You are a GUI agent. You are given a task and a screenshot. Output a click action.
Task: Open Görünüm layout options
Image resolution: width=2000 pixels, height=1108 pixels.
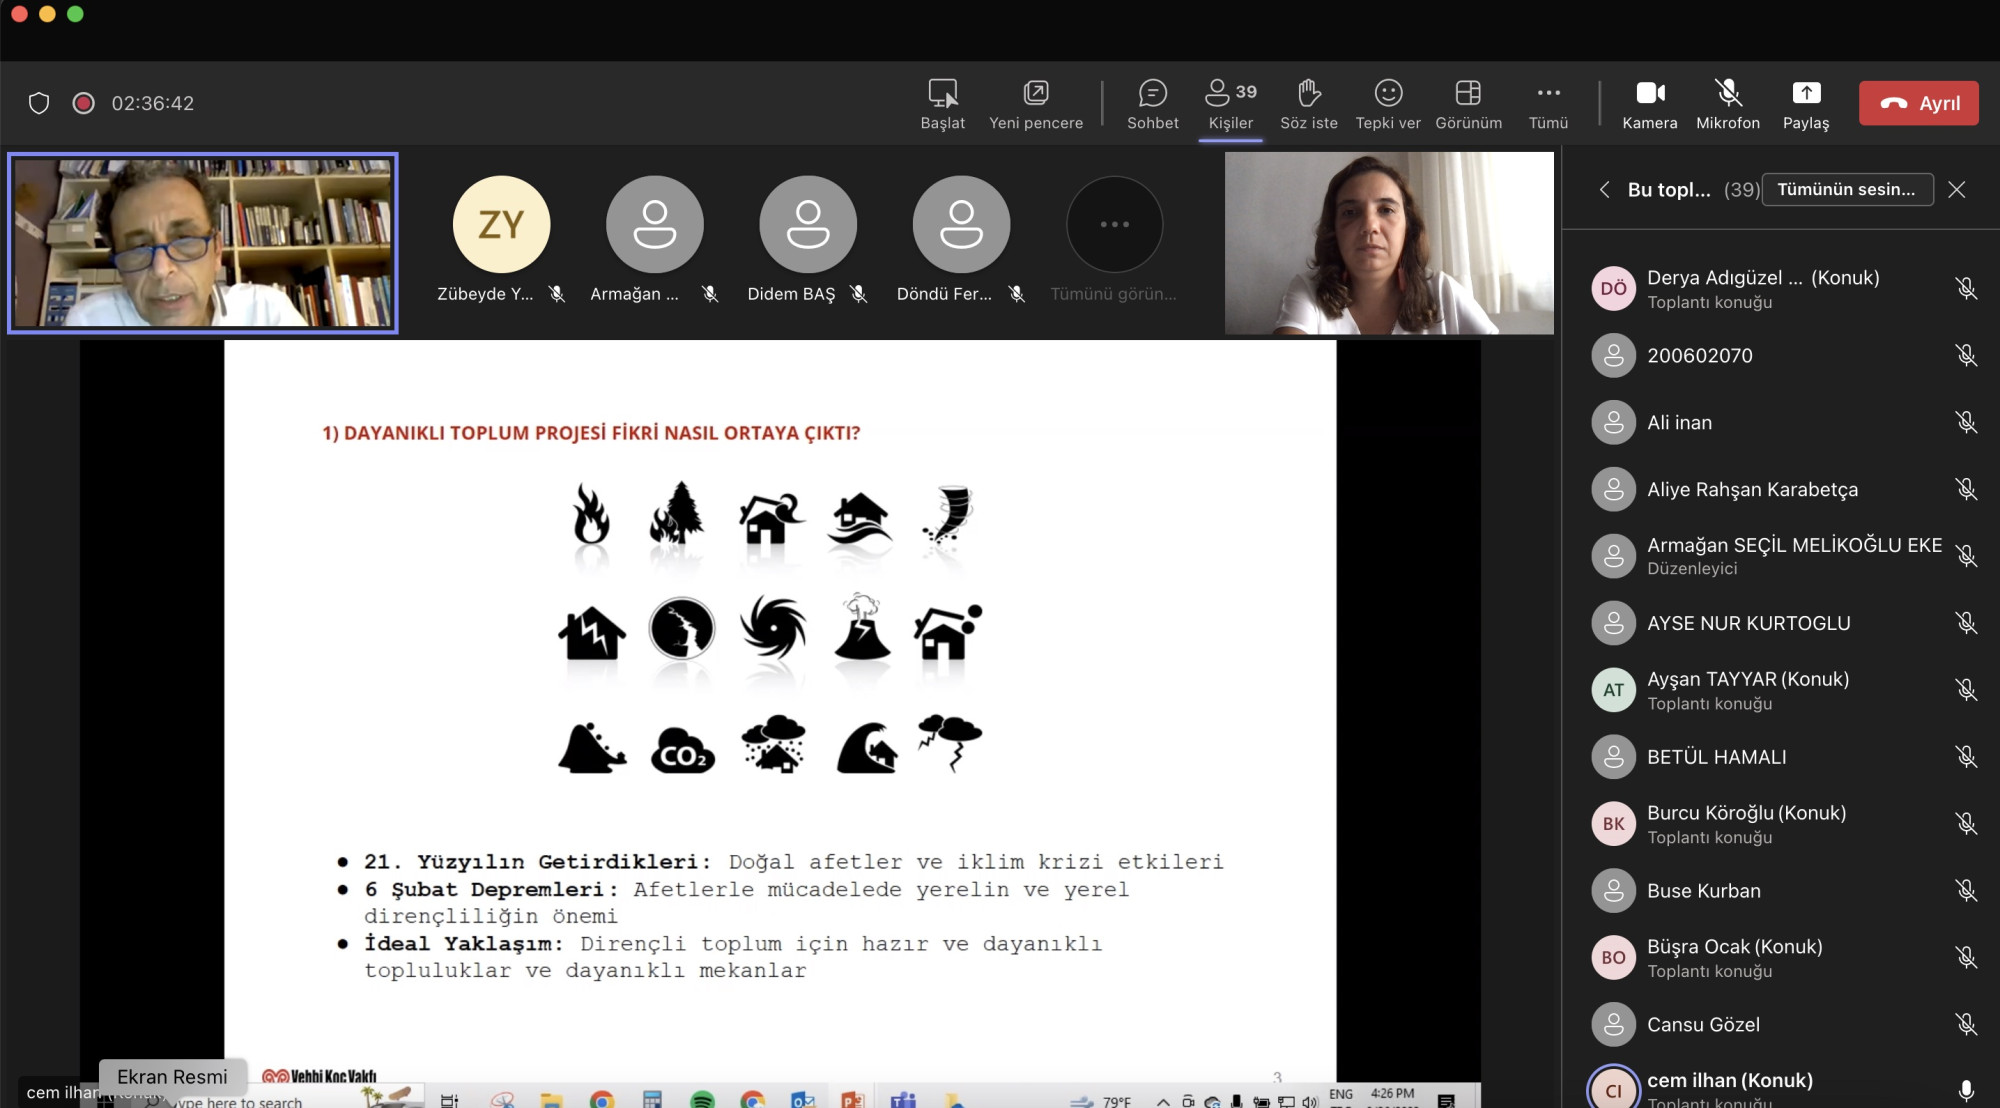(x=1468, y=104)
